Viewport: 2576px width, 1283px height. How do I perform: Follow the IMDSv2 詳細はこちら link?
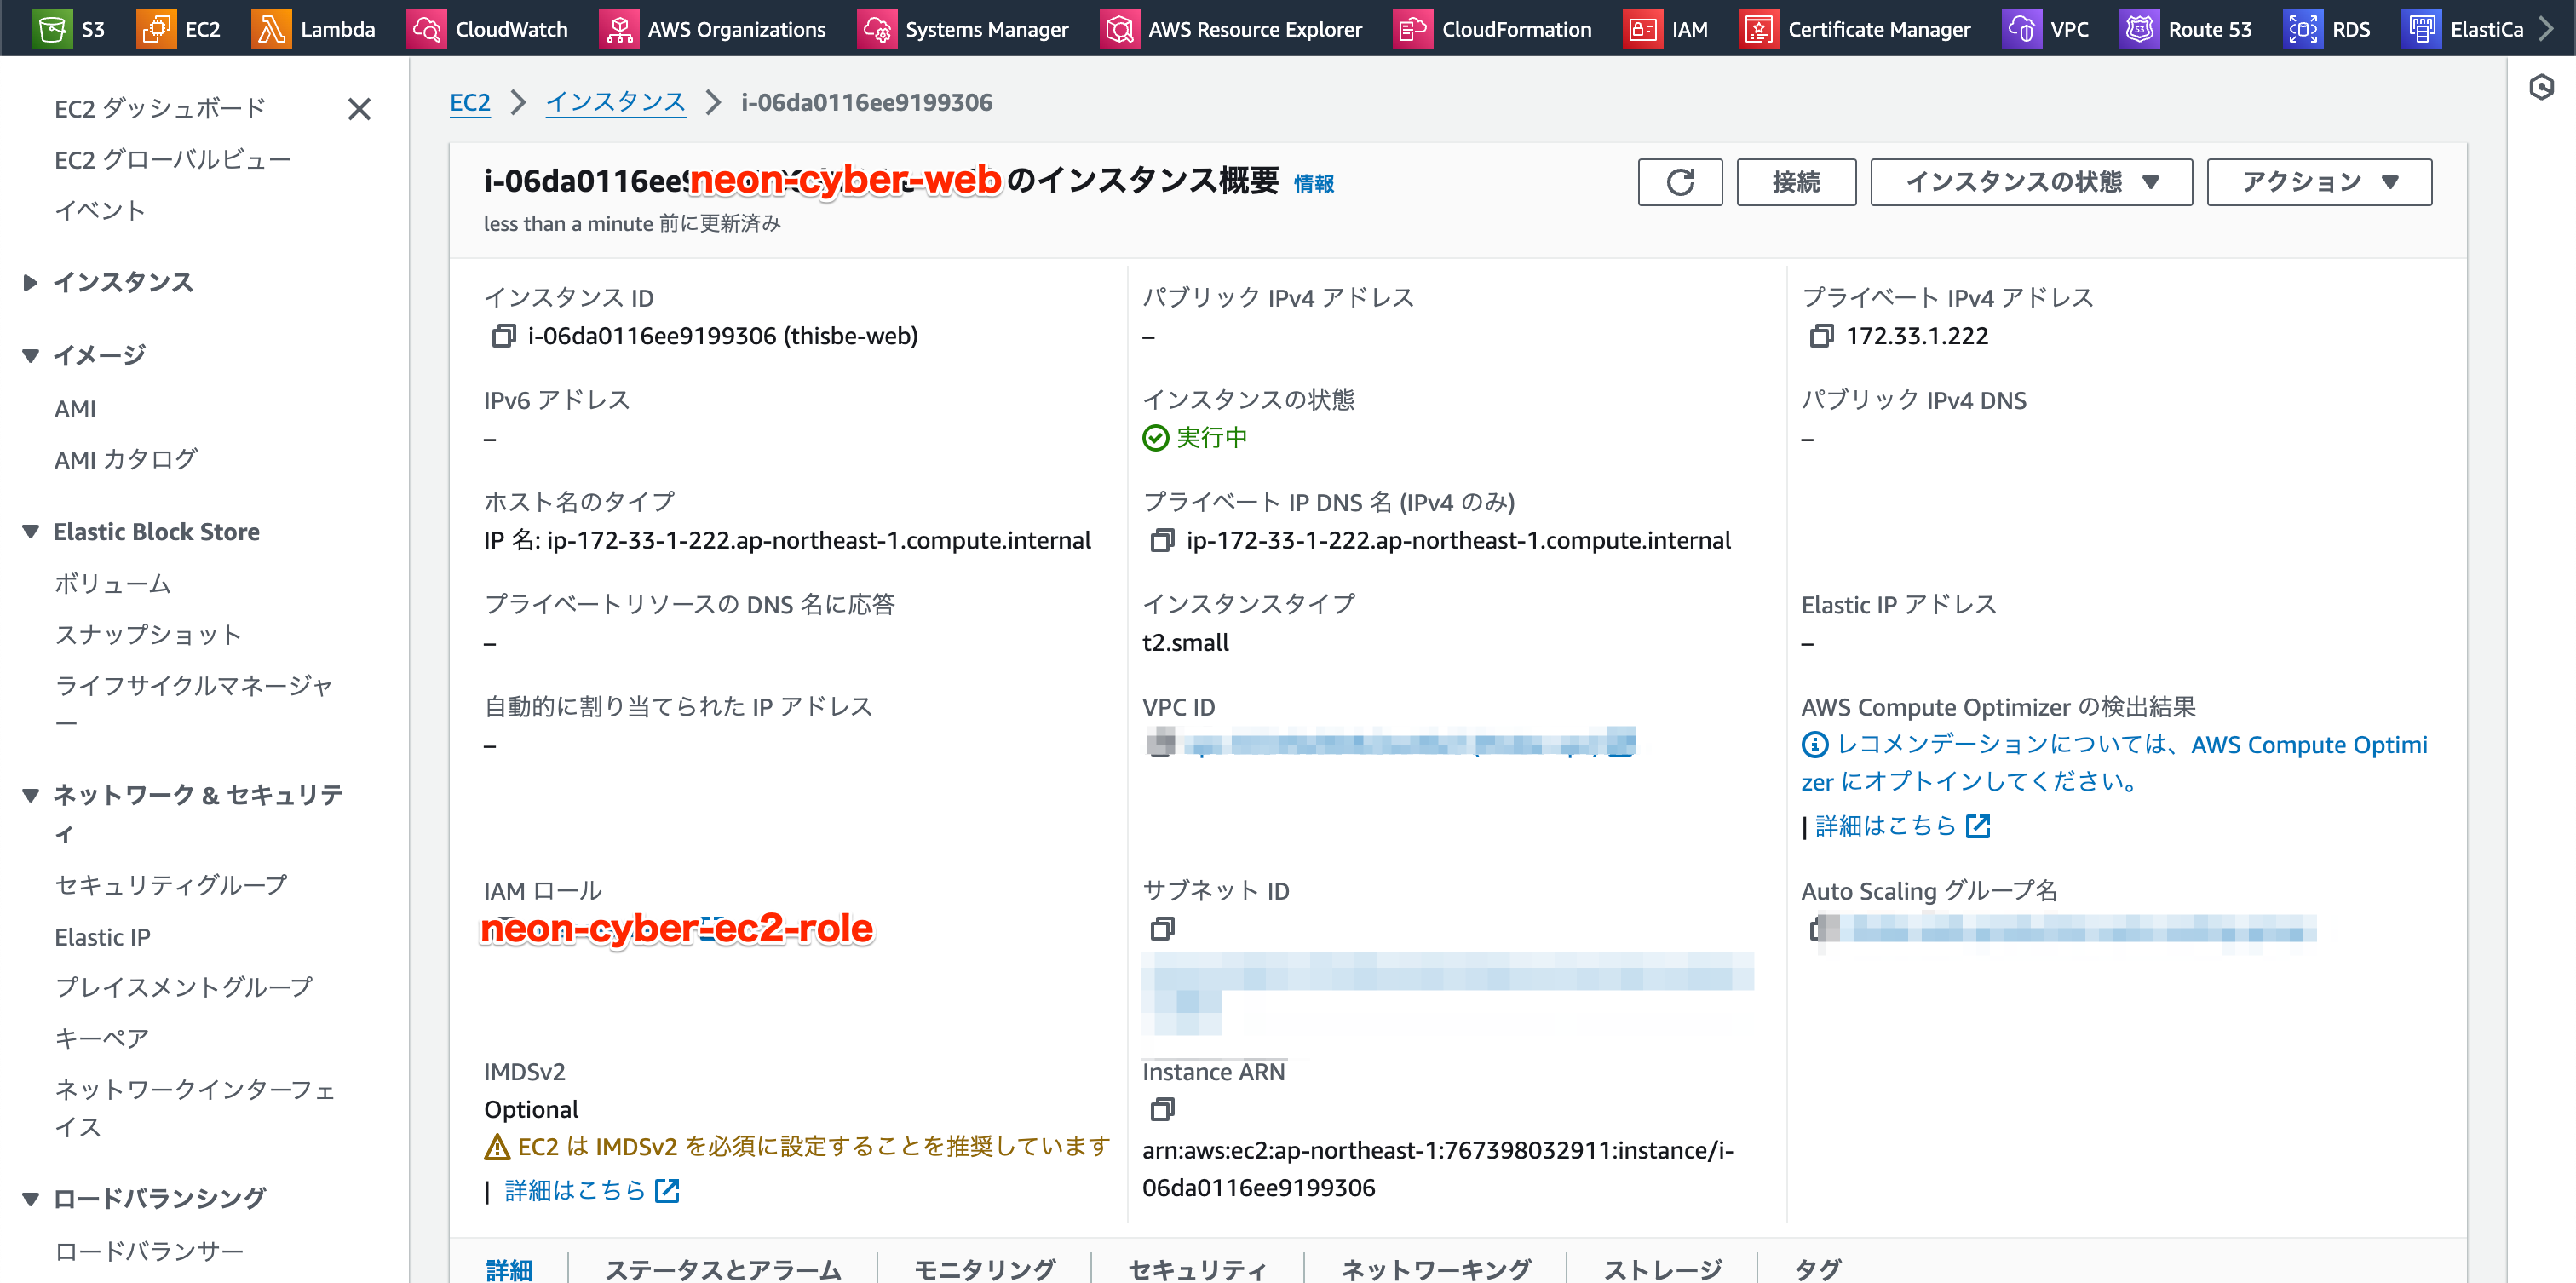(x=575, y=1189)
